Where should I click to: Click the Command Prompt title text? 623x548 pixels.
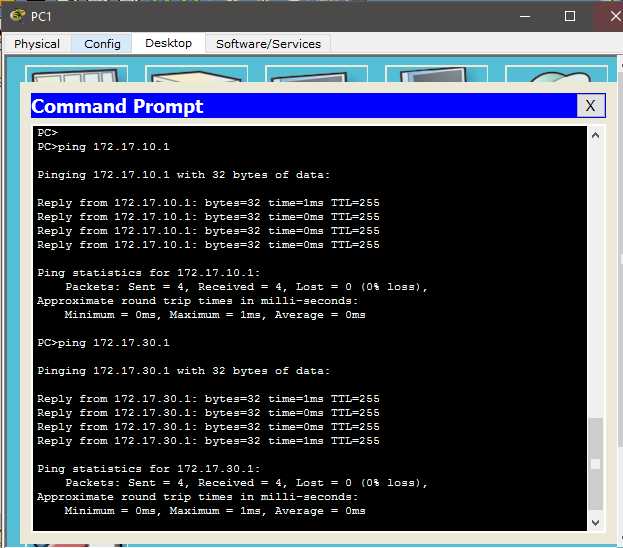(117, 107)
